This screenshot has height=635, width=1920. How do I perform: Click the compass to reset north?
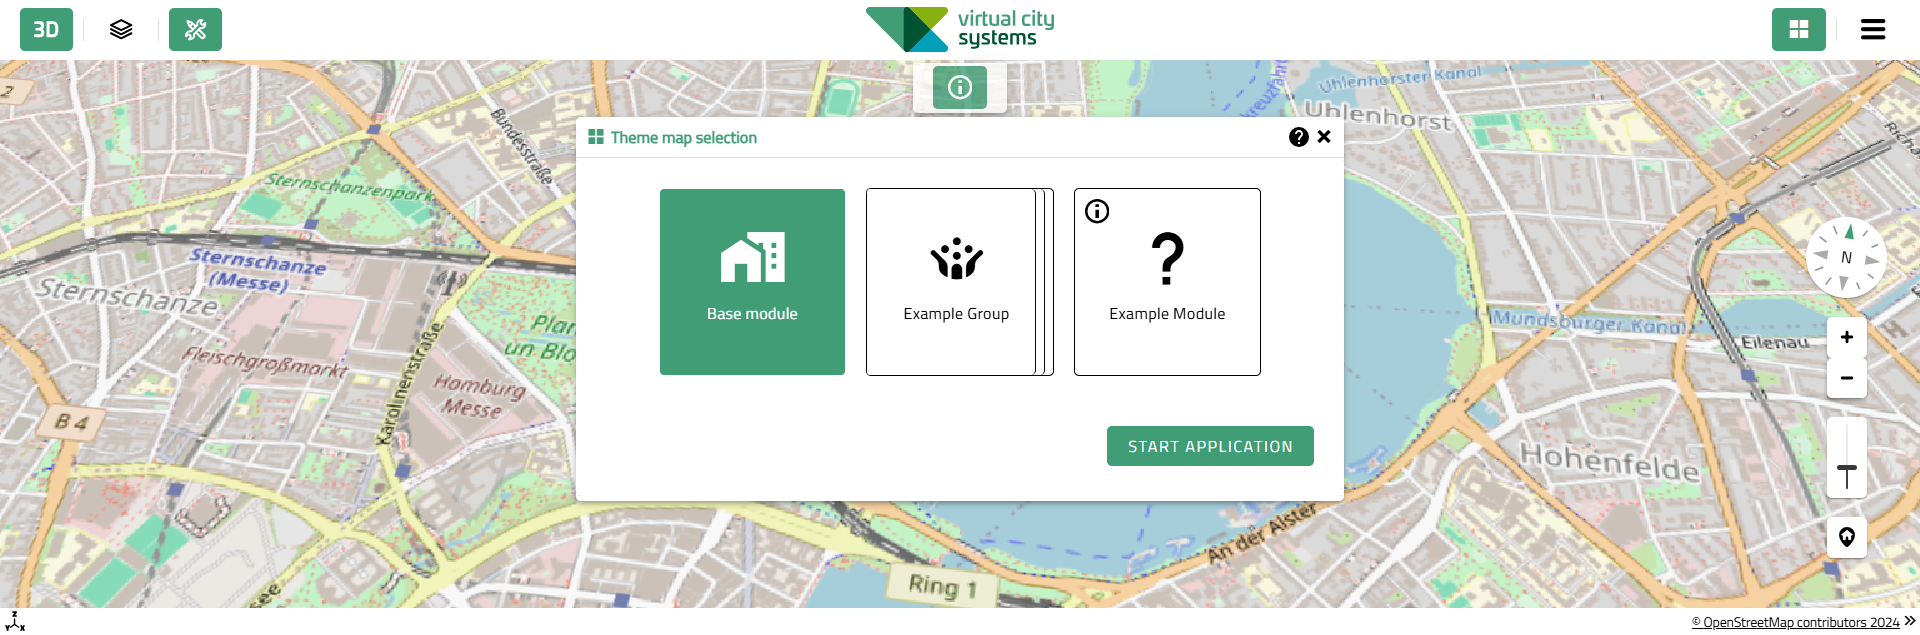[x=1846, y=258]
